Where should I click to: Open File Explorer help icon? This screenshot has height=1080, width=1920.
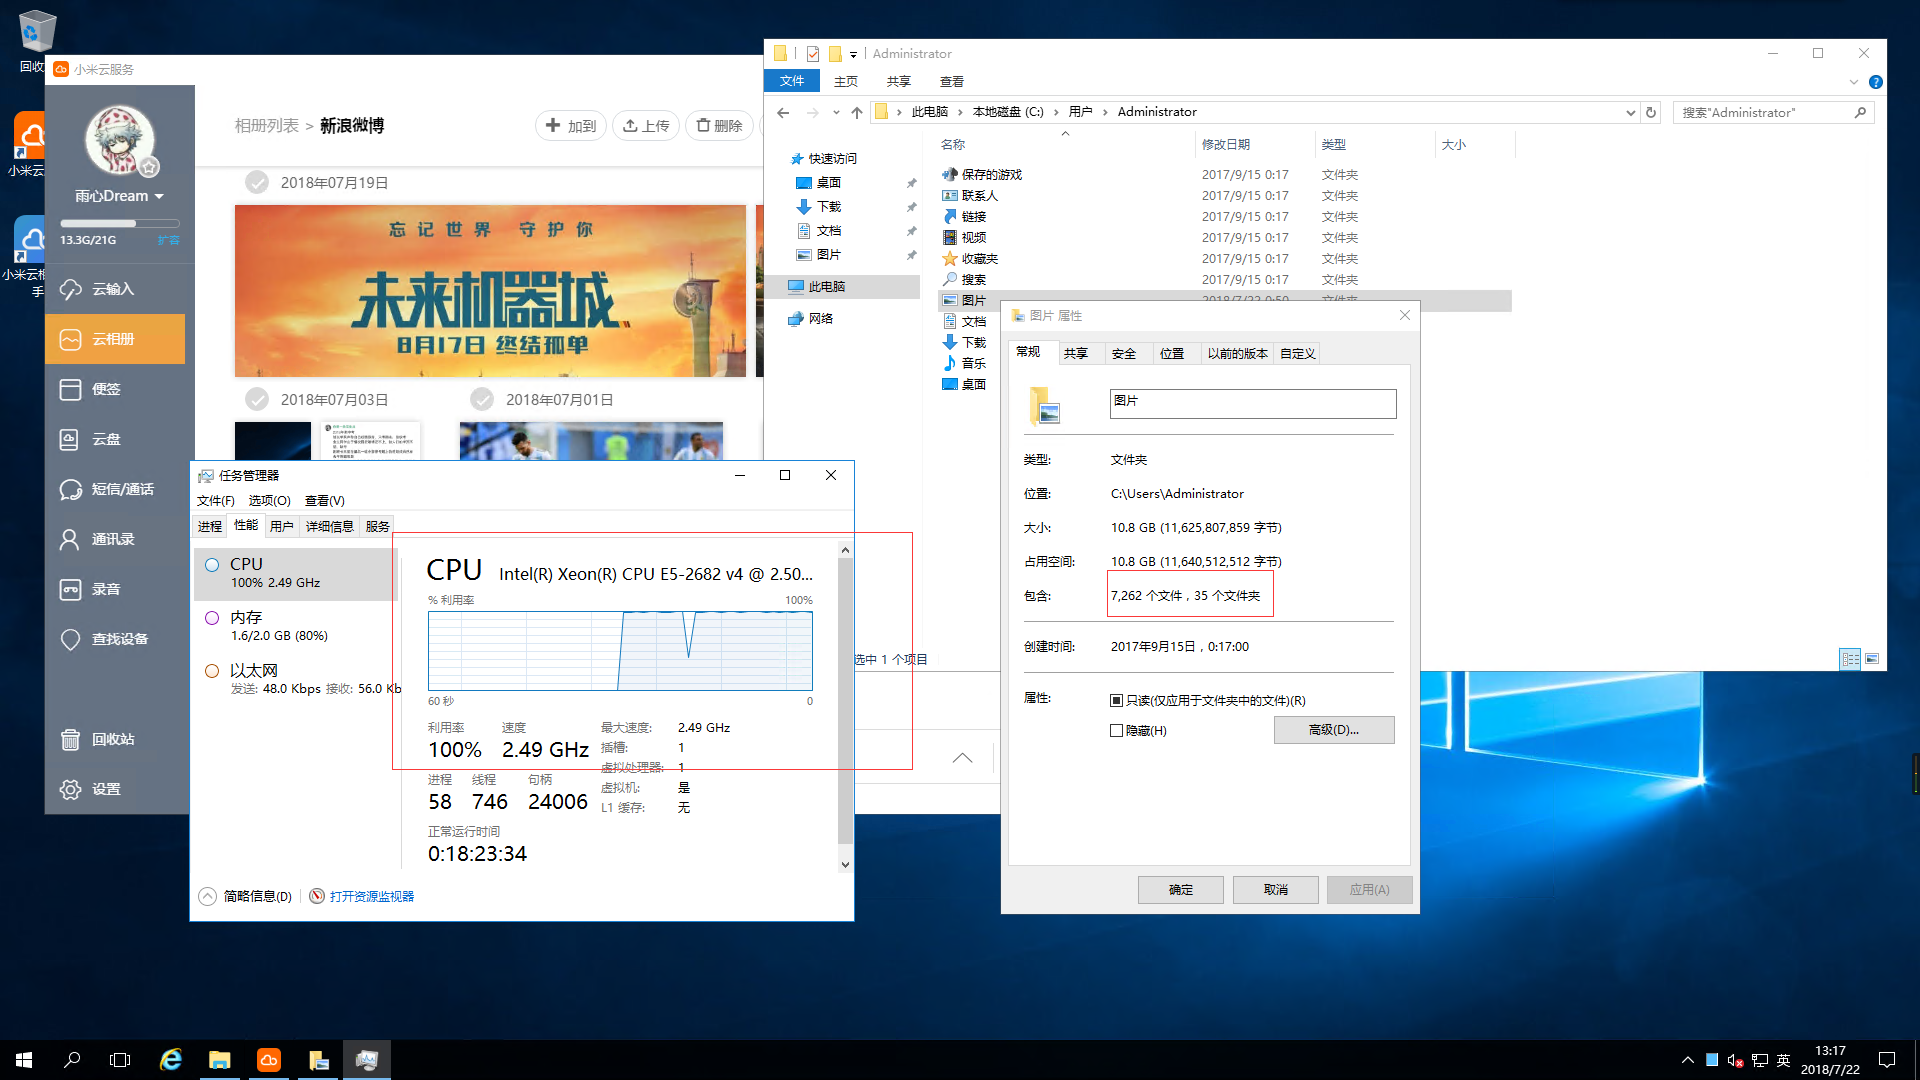pyautogui.click(x=1876, y=82)
